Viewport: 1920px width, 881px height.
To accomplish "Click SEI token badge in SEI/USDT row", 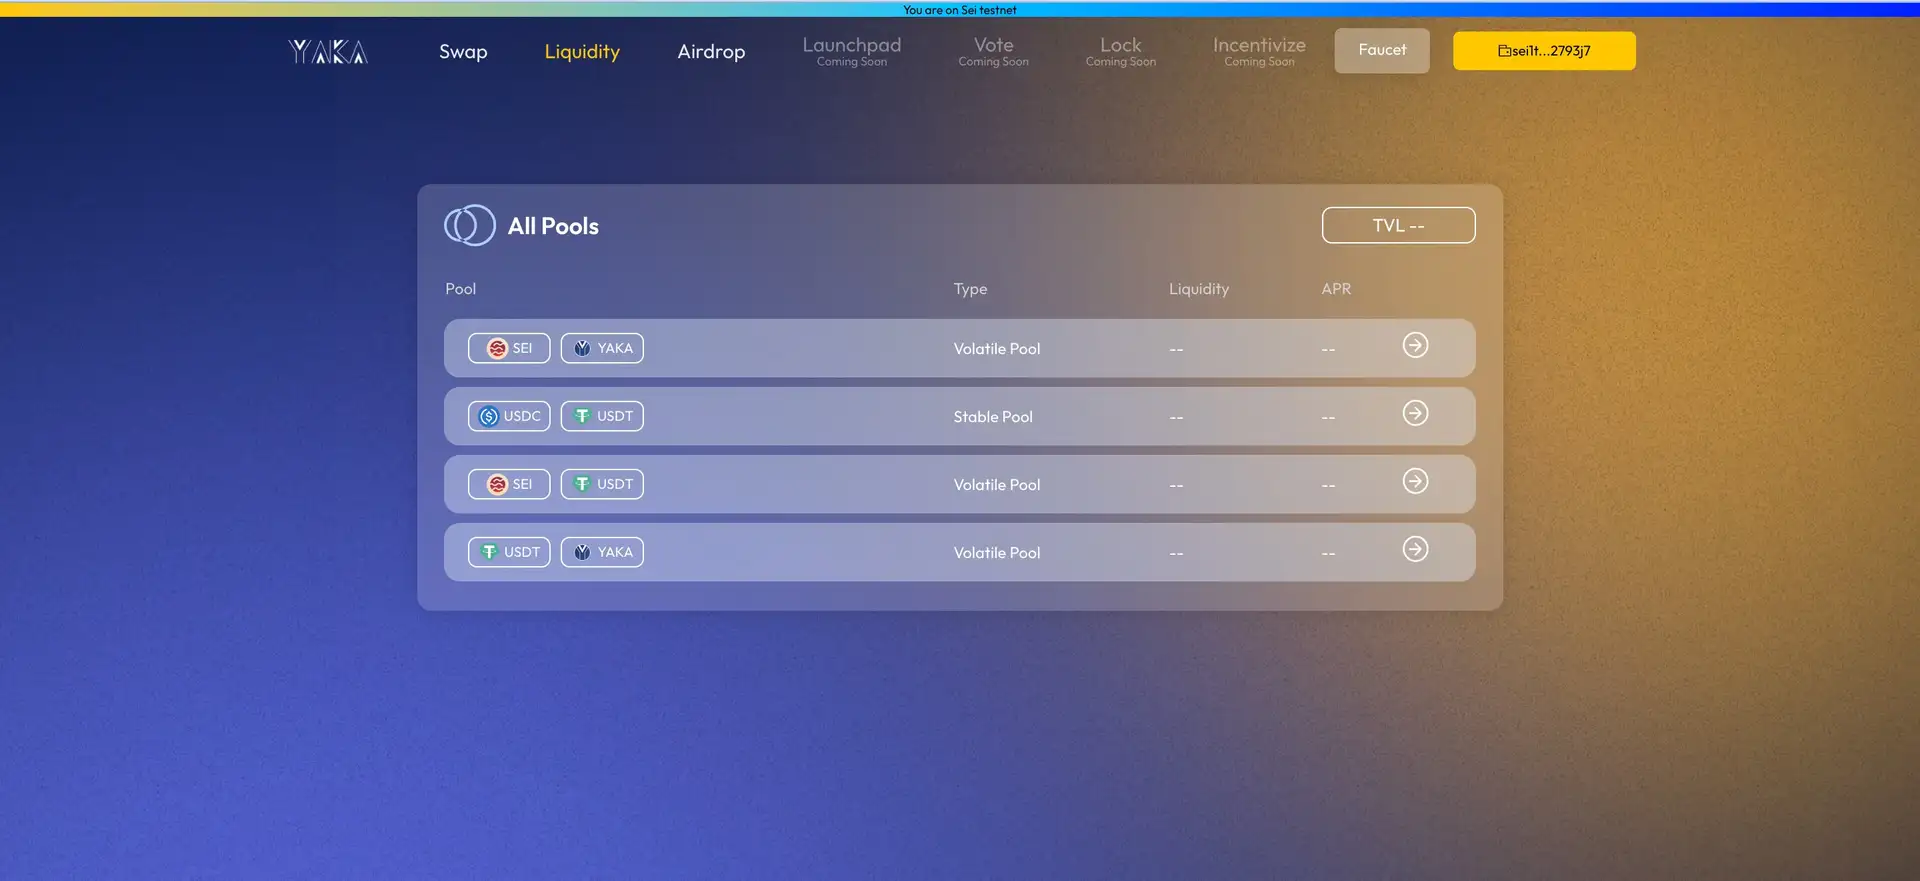I will click(509, 484).
